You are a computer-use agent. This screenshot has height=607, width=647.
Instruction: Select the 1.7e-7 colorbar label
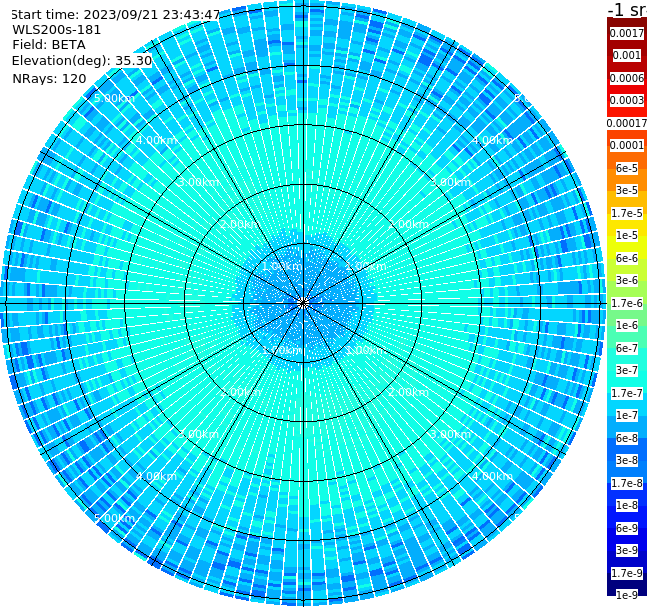point(627,393)
